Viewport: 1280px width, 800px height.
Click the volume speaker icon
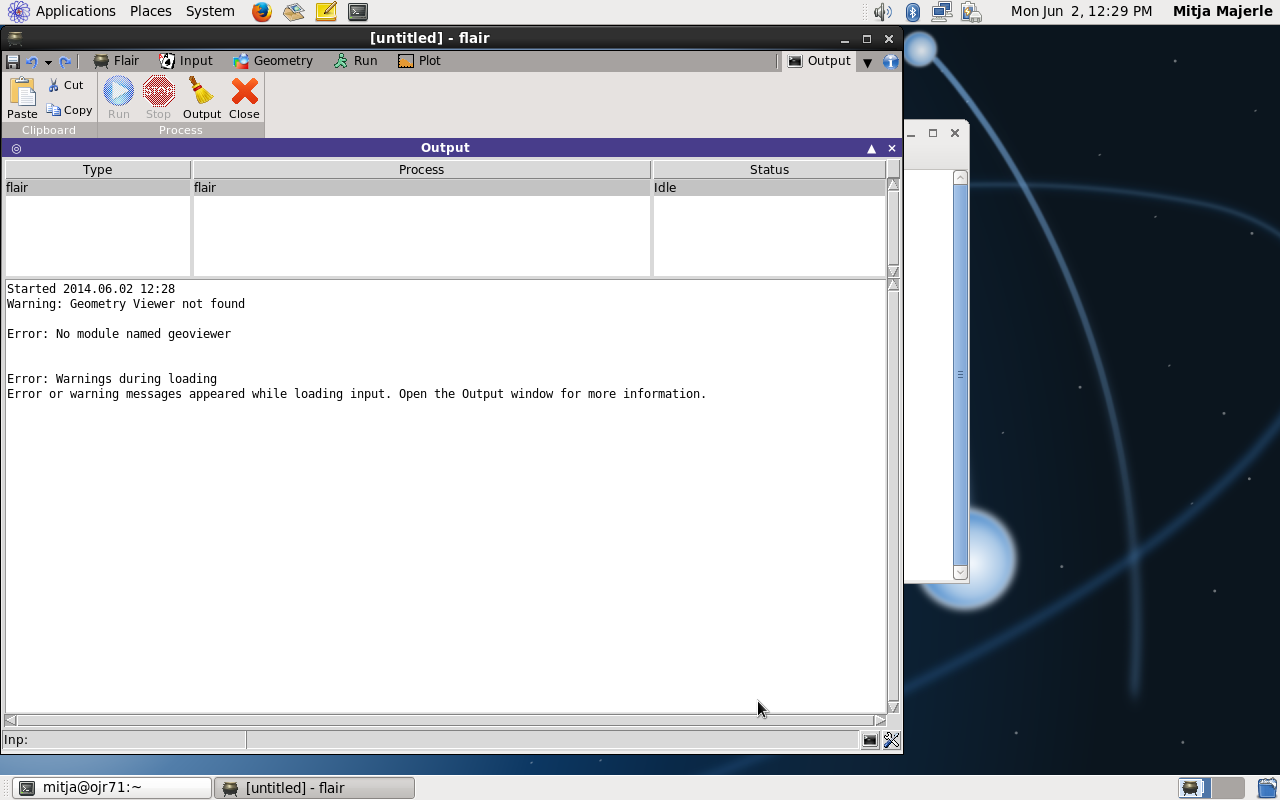[x=882, y=12]
